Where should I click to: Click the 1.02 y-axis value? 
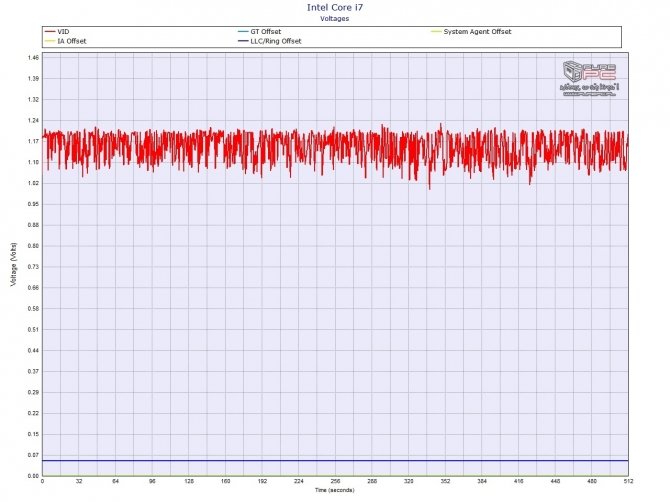(33, 183)
